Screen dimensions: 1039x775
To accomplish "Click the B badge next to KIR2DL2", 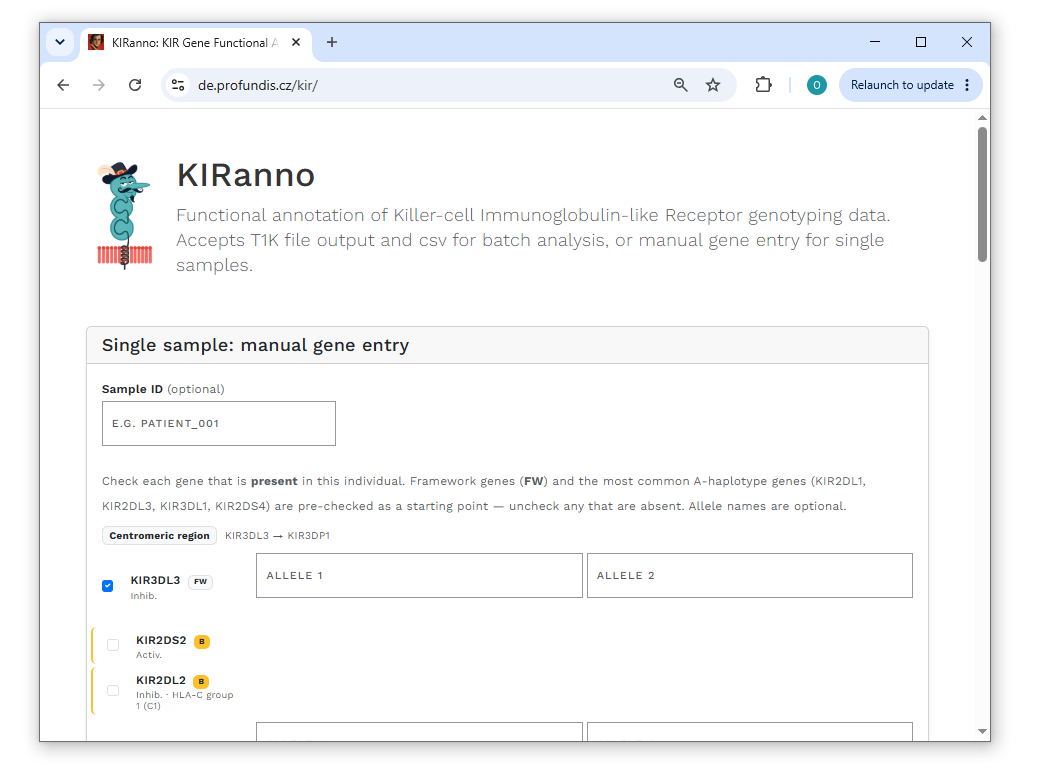I will click(201, 681).
